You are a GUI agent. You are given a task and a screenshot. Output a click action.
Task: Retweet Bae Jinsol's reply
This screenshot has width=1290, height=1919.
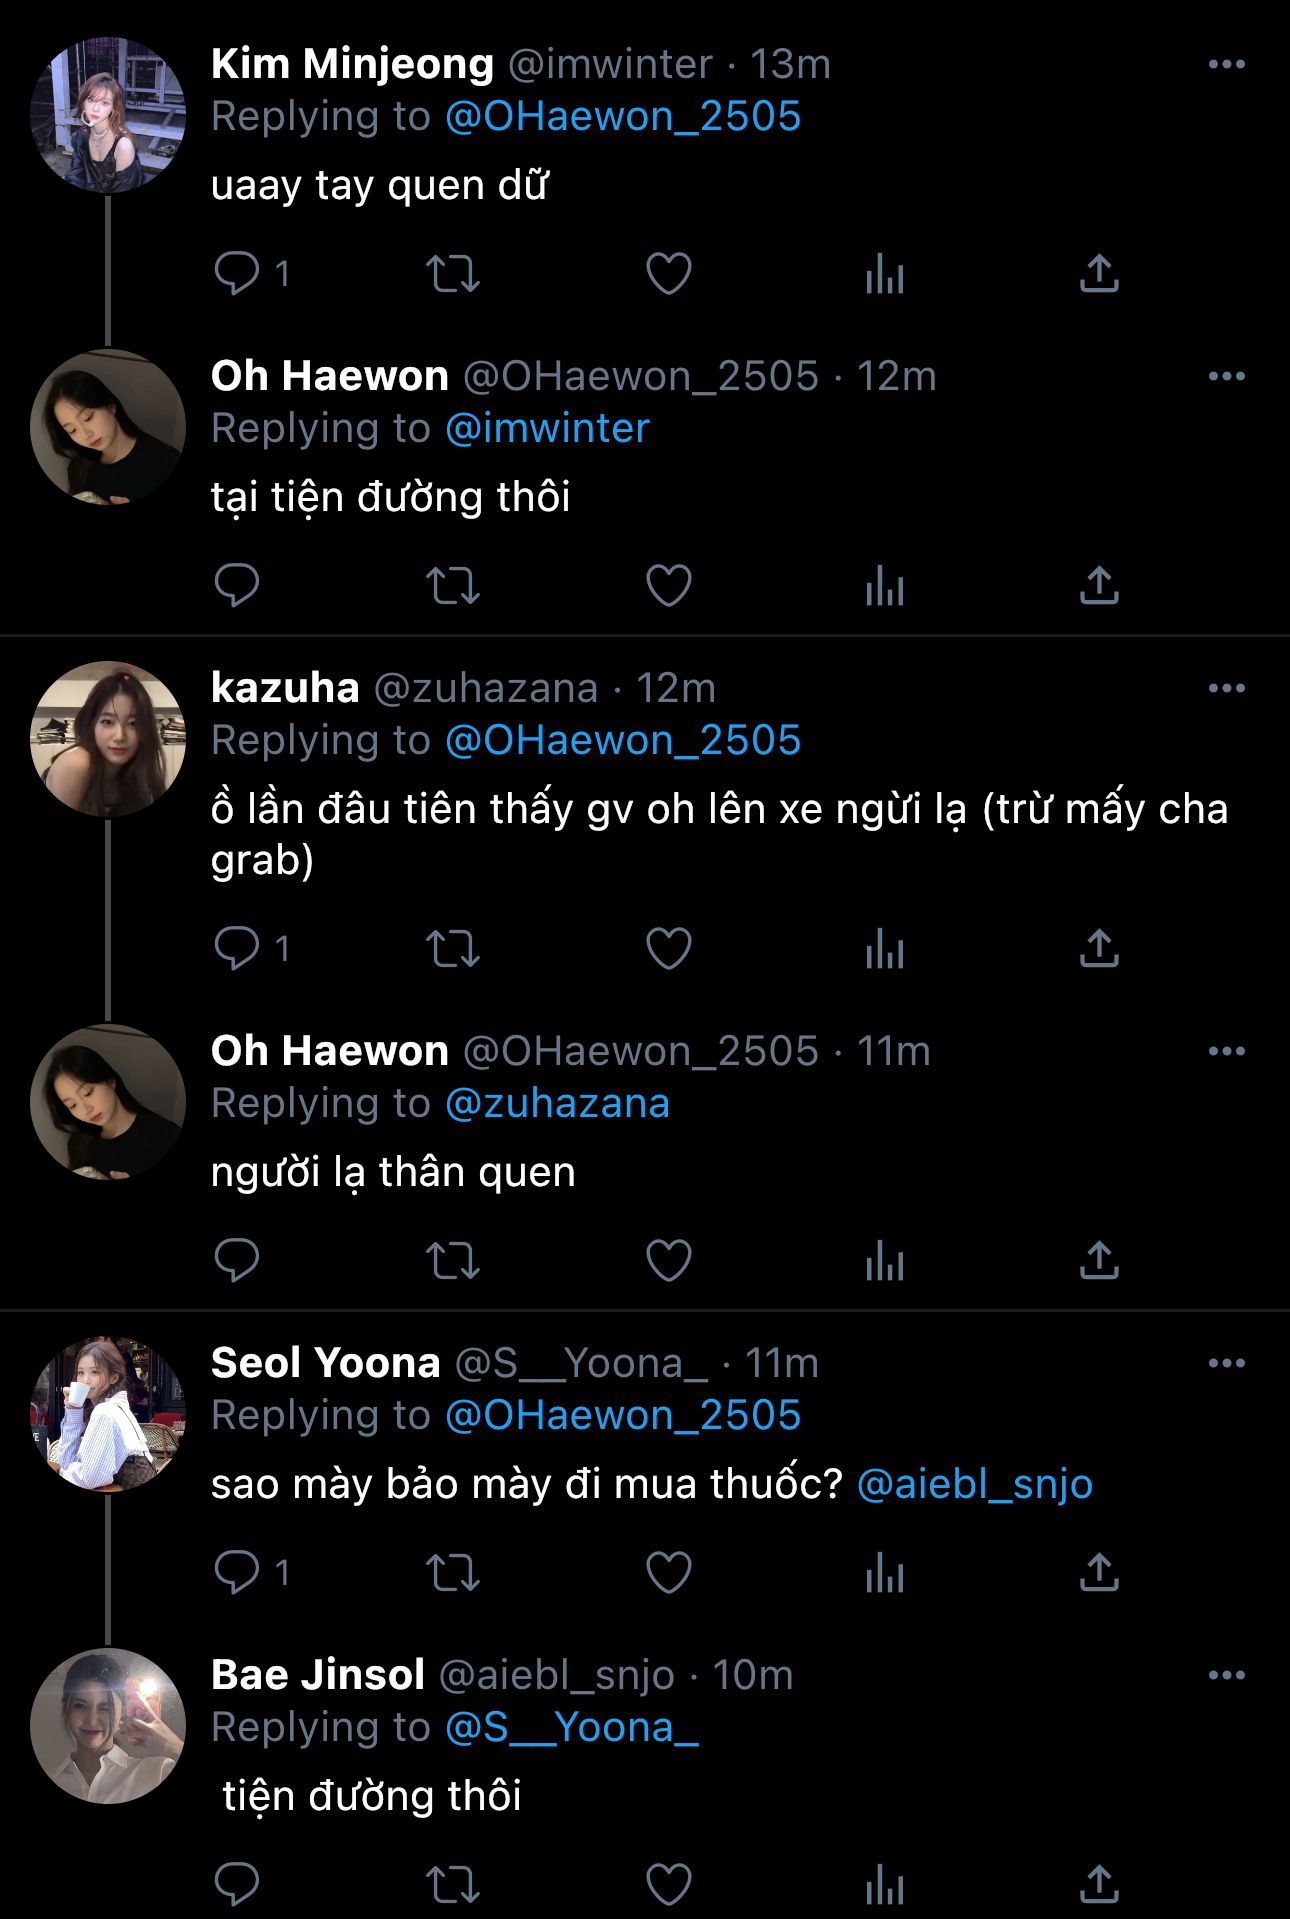pyautogui.click(x=453, y=1885)
